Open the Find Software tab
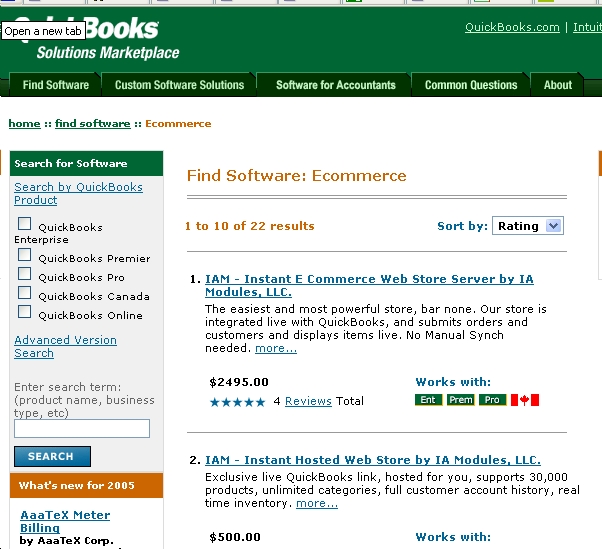The image size is (602, 549). click(55, 84)
